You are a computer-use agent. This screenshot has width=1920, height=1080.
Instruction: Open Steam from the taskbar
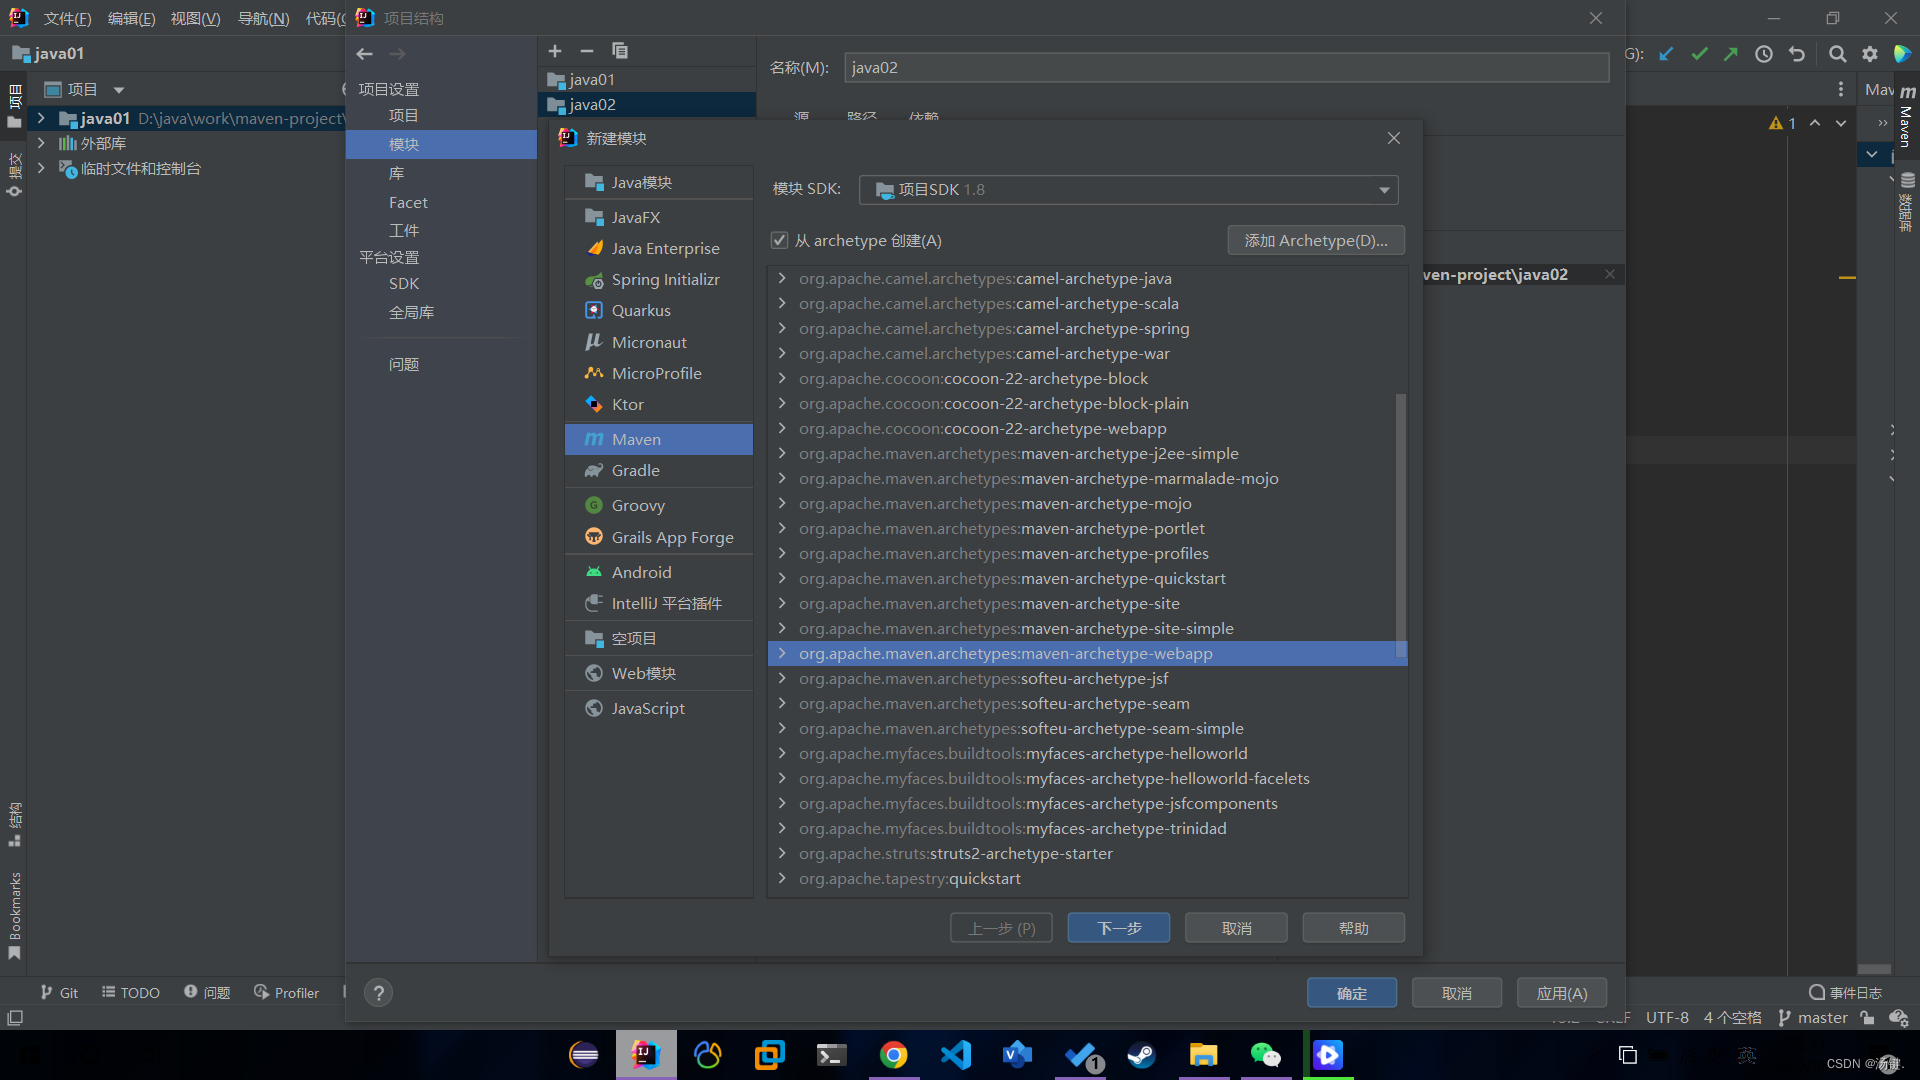click(x=1141, y=1055)
